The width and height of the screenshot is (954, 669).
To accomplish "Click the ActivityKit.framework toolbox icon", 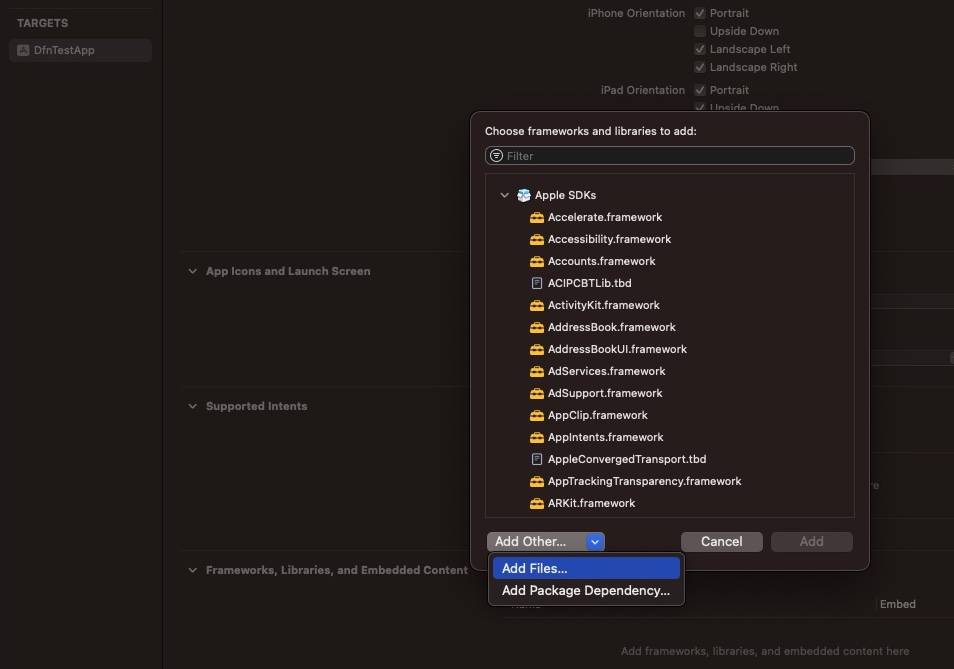I will click(x=537, y=305).
